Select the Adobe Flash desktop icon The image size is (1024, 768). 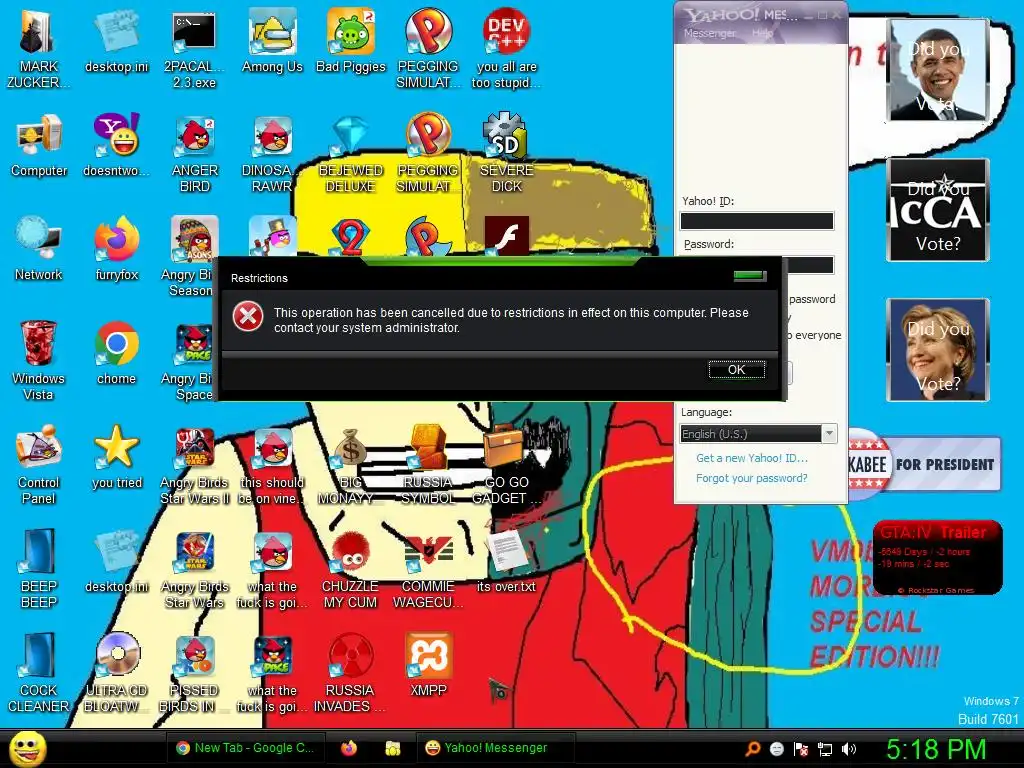(507, 236)
